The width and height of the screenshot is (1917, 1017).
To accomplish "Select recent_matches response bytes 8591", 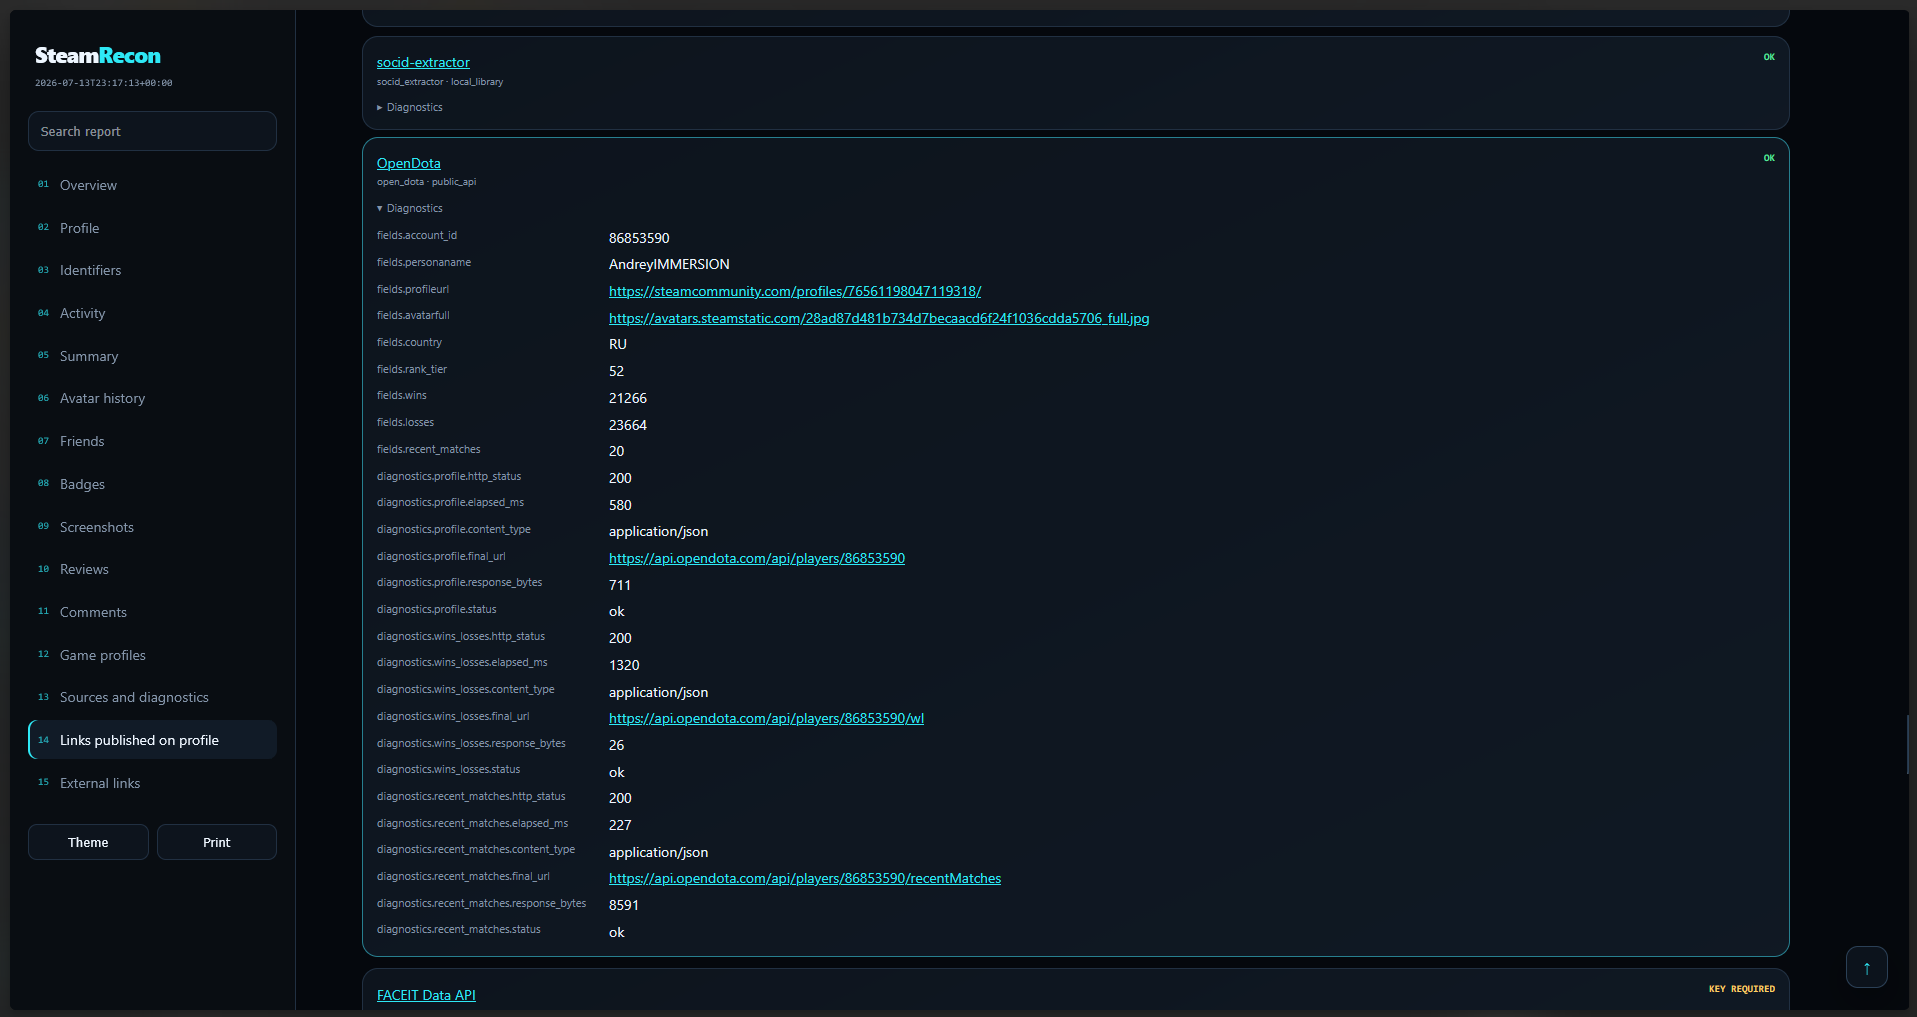I will [624, 905].
